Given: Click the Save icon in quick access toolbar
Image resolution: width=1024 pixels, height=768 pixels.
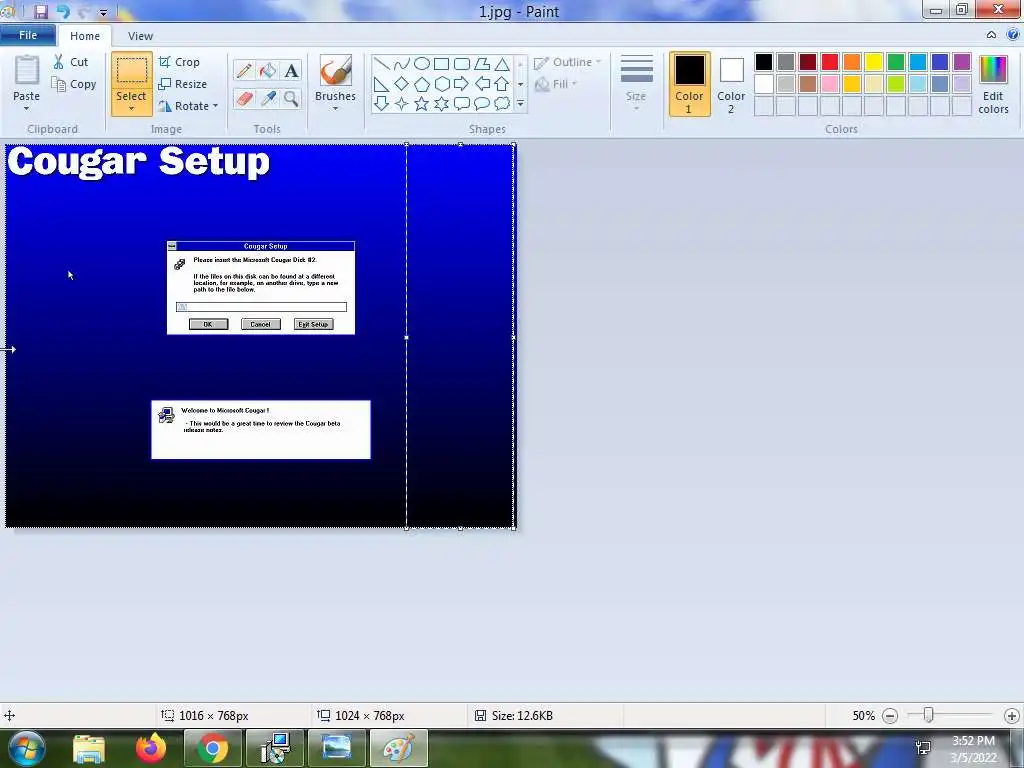Looking at the screenshot, I should [41, 11].
